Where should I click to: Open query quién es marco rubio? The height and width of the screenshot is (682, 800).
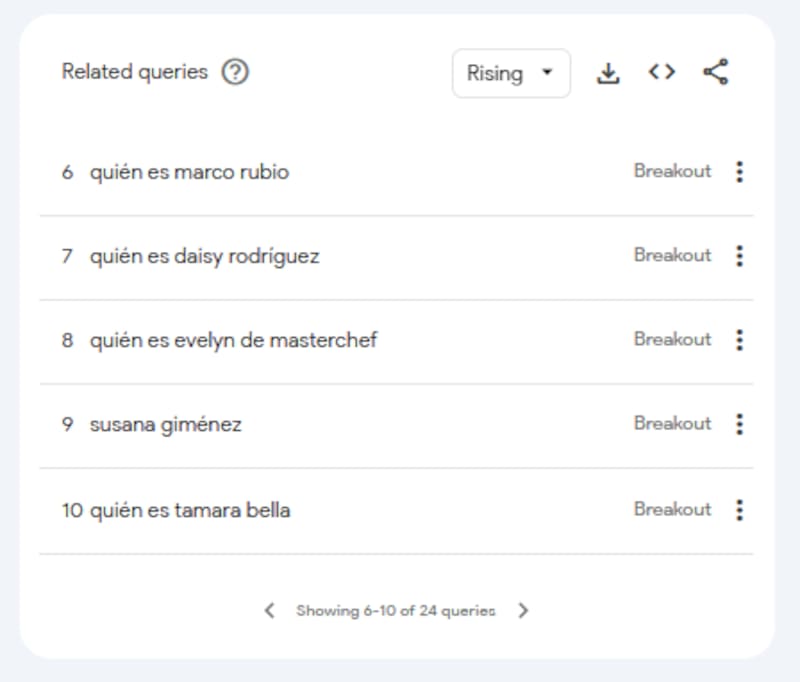pos(189,172)
